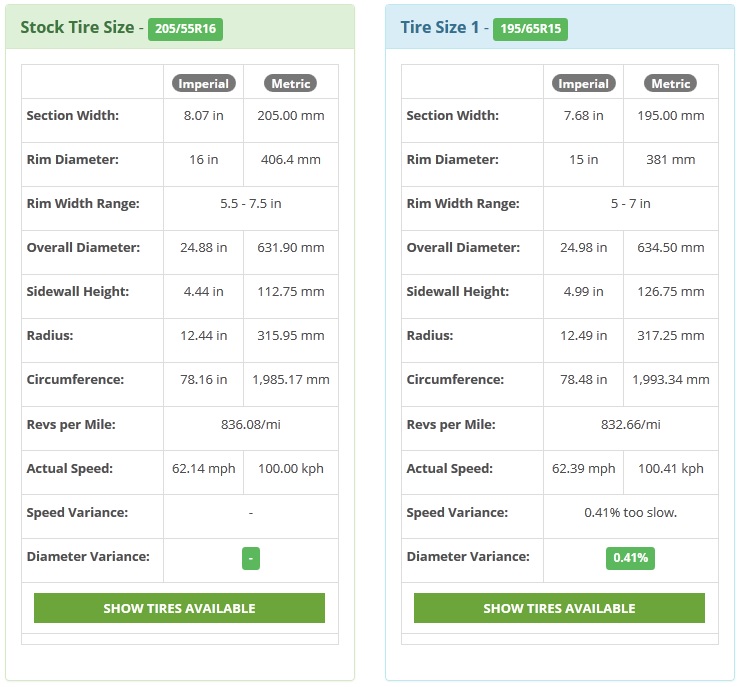Select the Metric badge in the Tire Size 1 table
The height and width of the screenshot is (687, 744).
point(670,84)
